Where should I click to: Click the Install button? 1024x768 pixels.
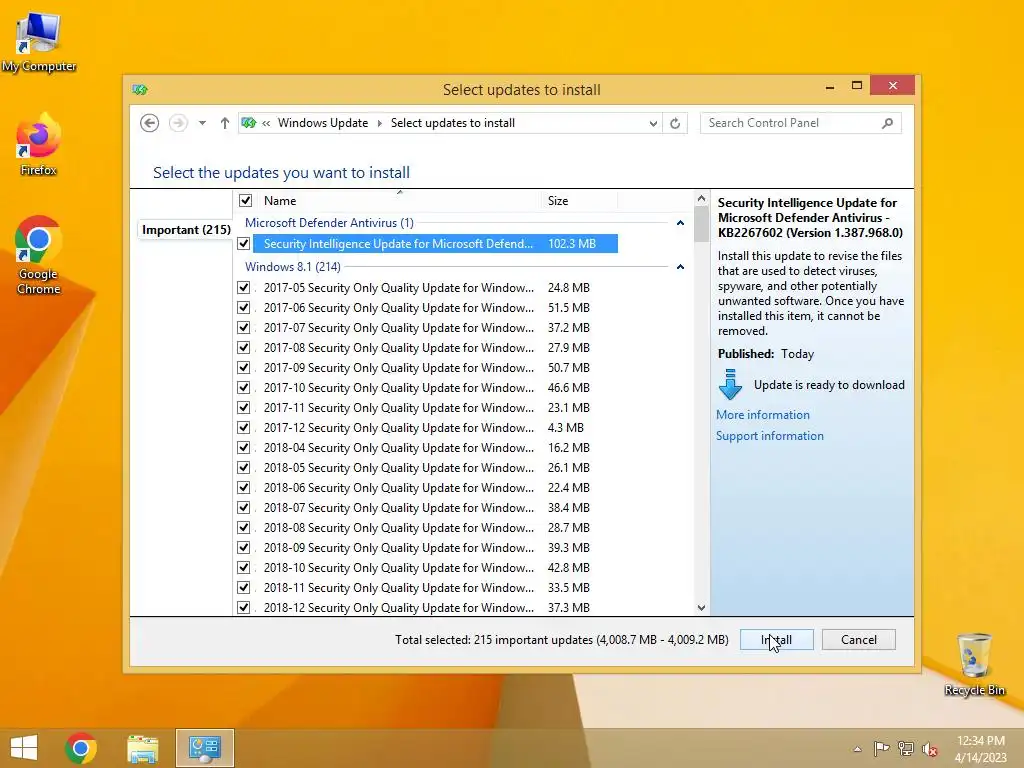[776, 640]
